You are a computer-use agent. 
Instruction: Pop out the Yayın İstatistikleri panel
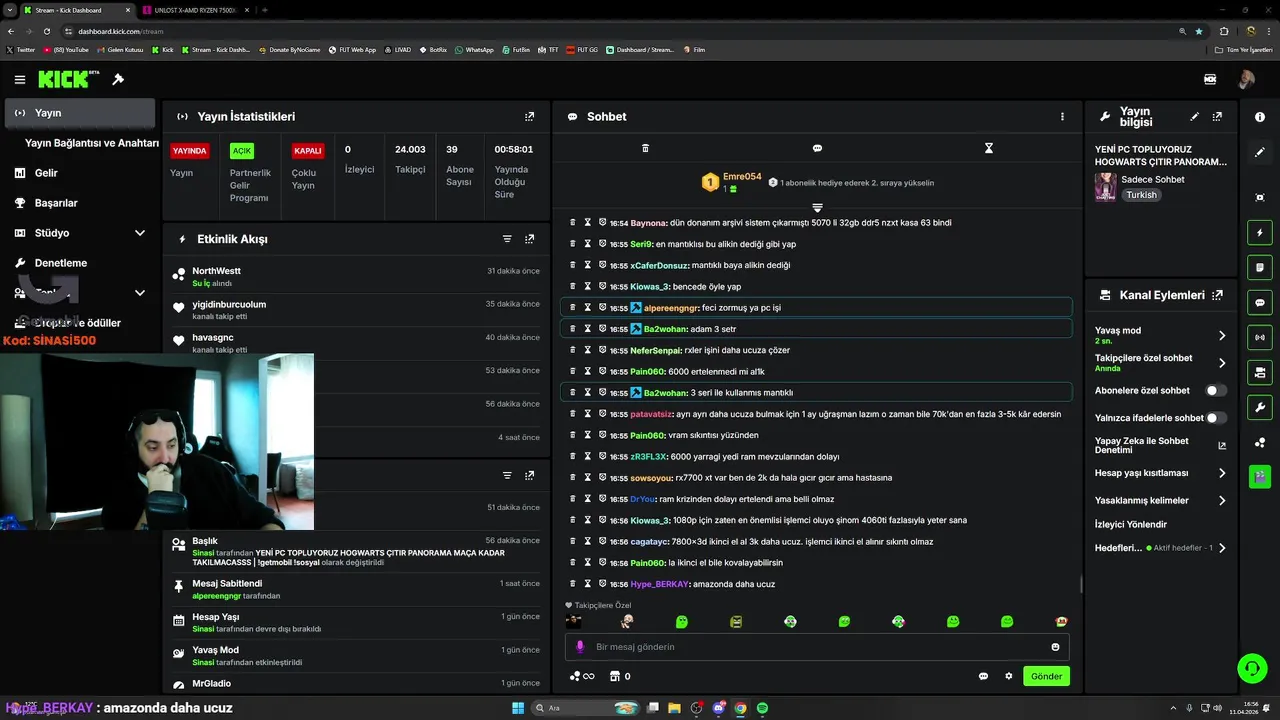530,116
